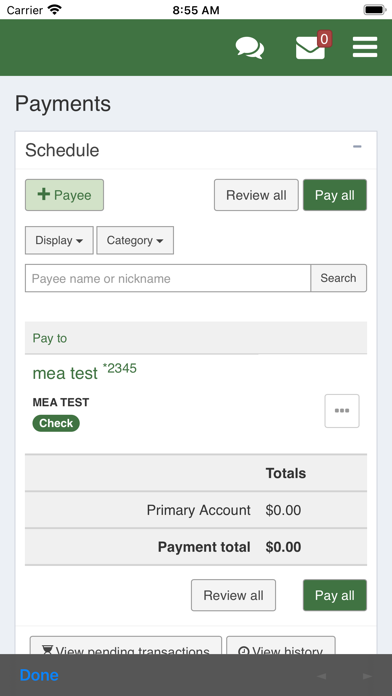The height and width of the screenshot is (696, 392).
Task: Click the Pay to column header
Action: click(x=50, y=338)
